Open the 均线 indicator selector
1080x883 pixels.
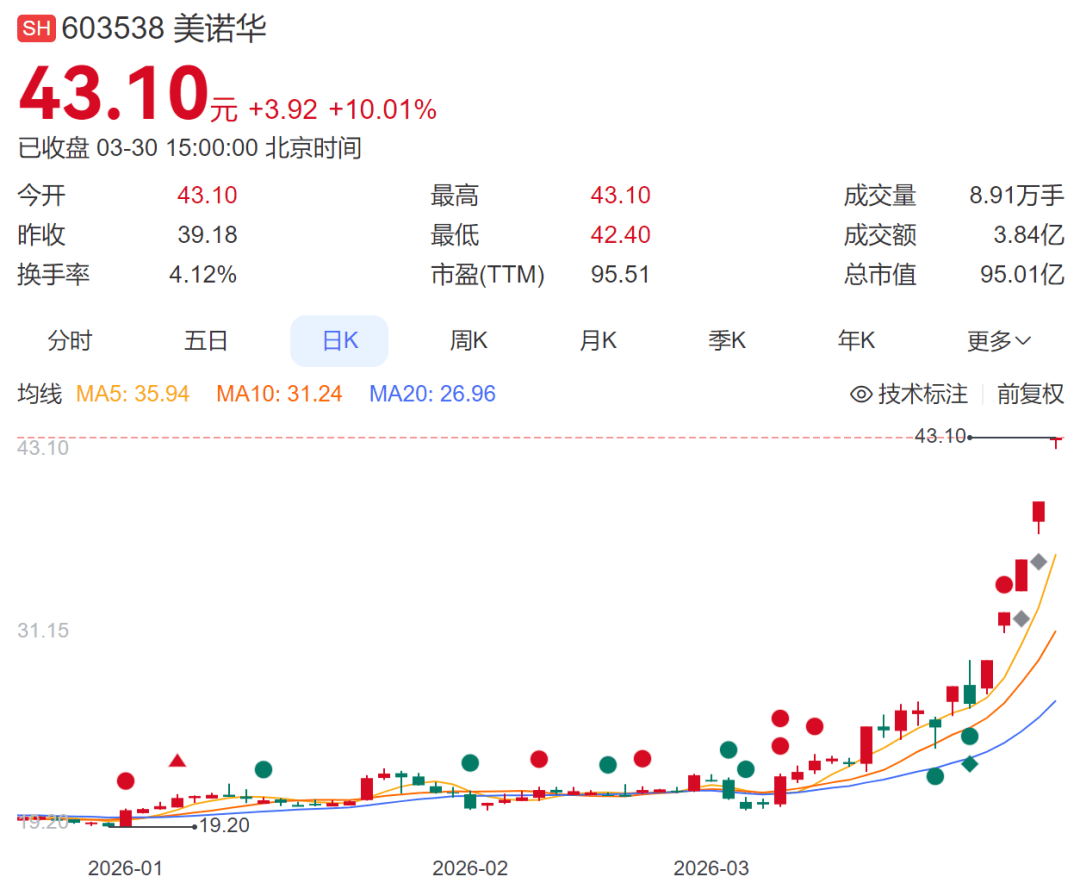tap(40, 394)
